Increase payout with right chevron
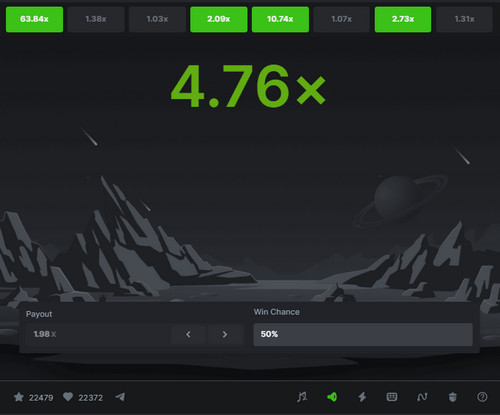This screenshot has width=500, height=415. 225,334
